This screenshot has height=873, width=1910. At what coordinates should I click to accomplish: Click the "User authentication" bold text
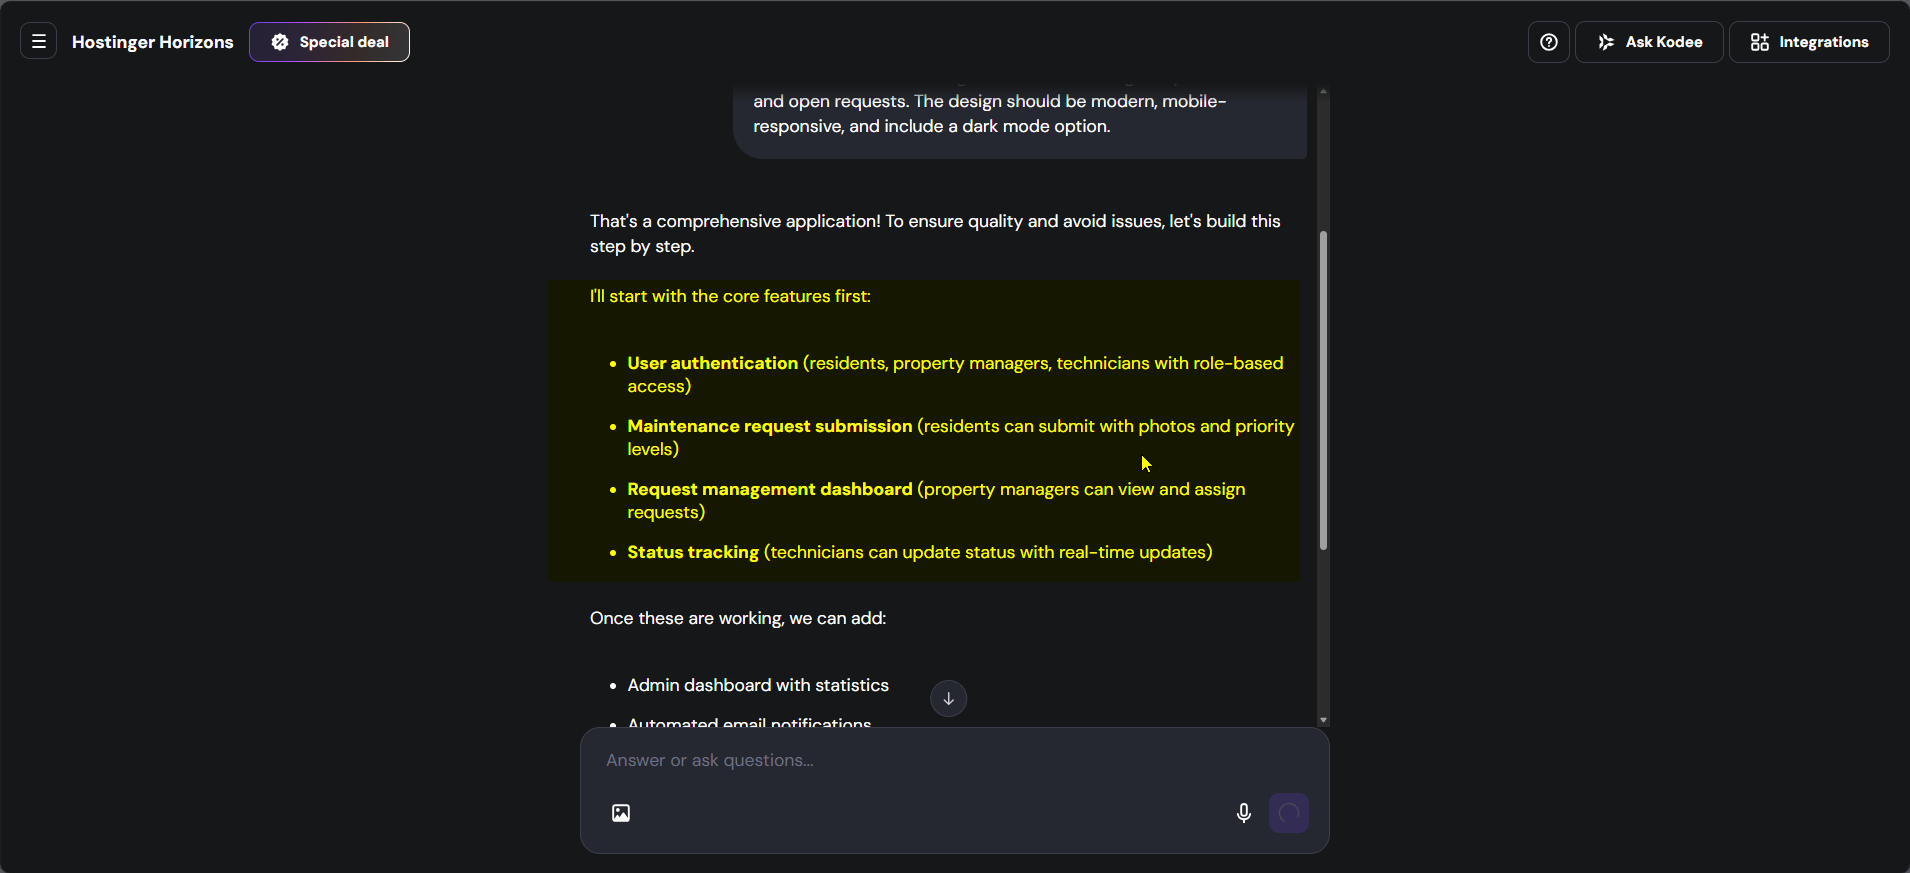point(712,363)
